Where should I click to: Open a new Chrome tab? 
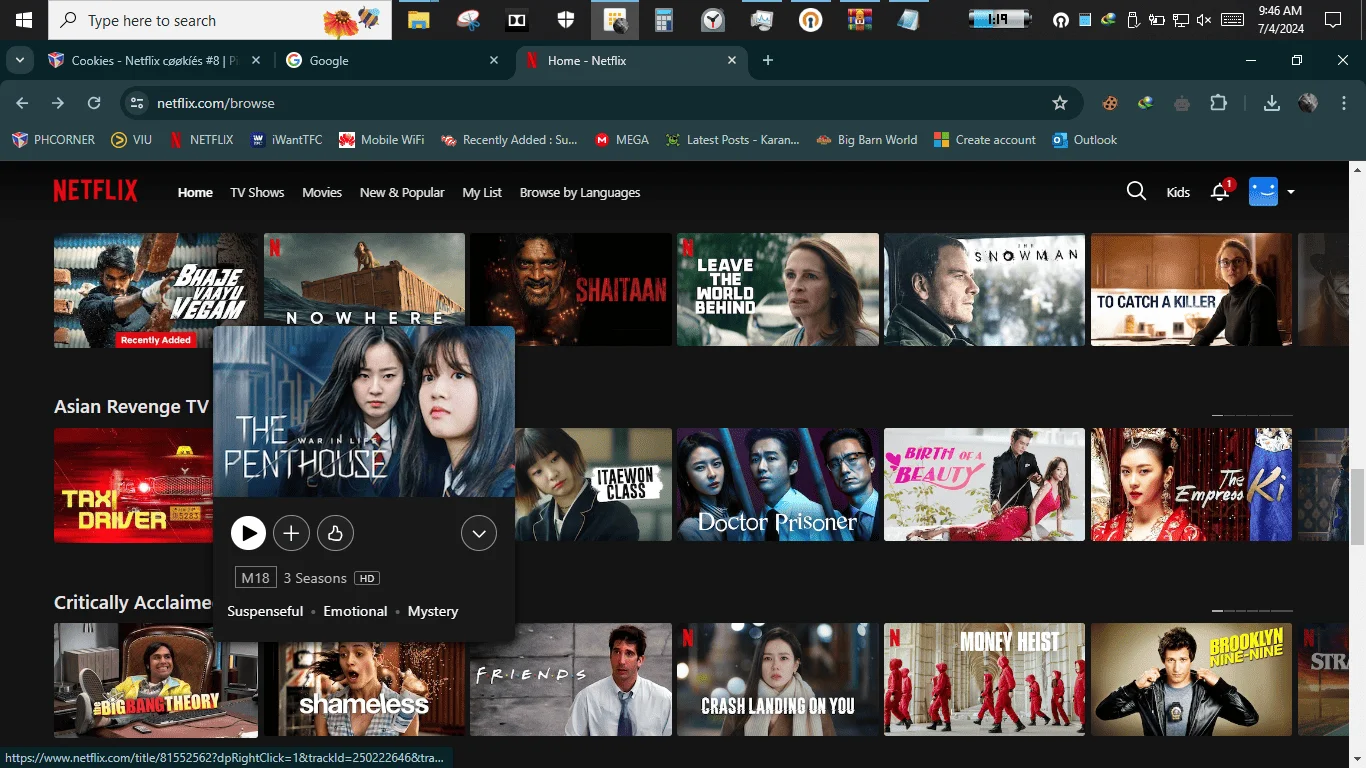click(x=768, y=60)
